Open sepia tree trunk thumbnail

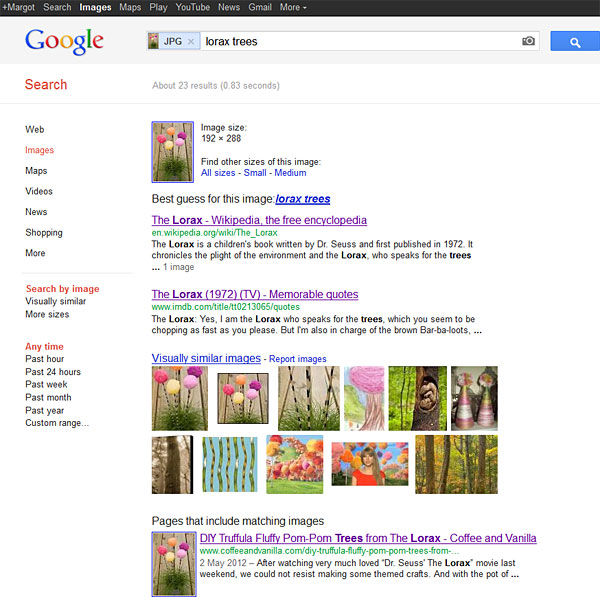point(173,465)
